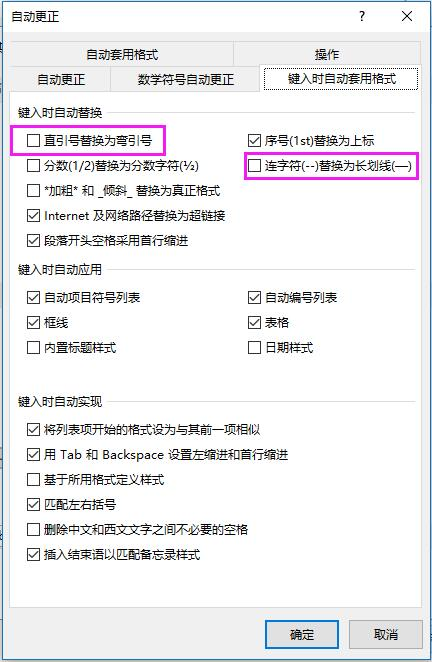Uncheck 段落开头空格采用首行缩进

[x=33, y=241]
